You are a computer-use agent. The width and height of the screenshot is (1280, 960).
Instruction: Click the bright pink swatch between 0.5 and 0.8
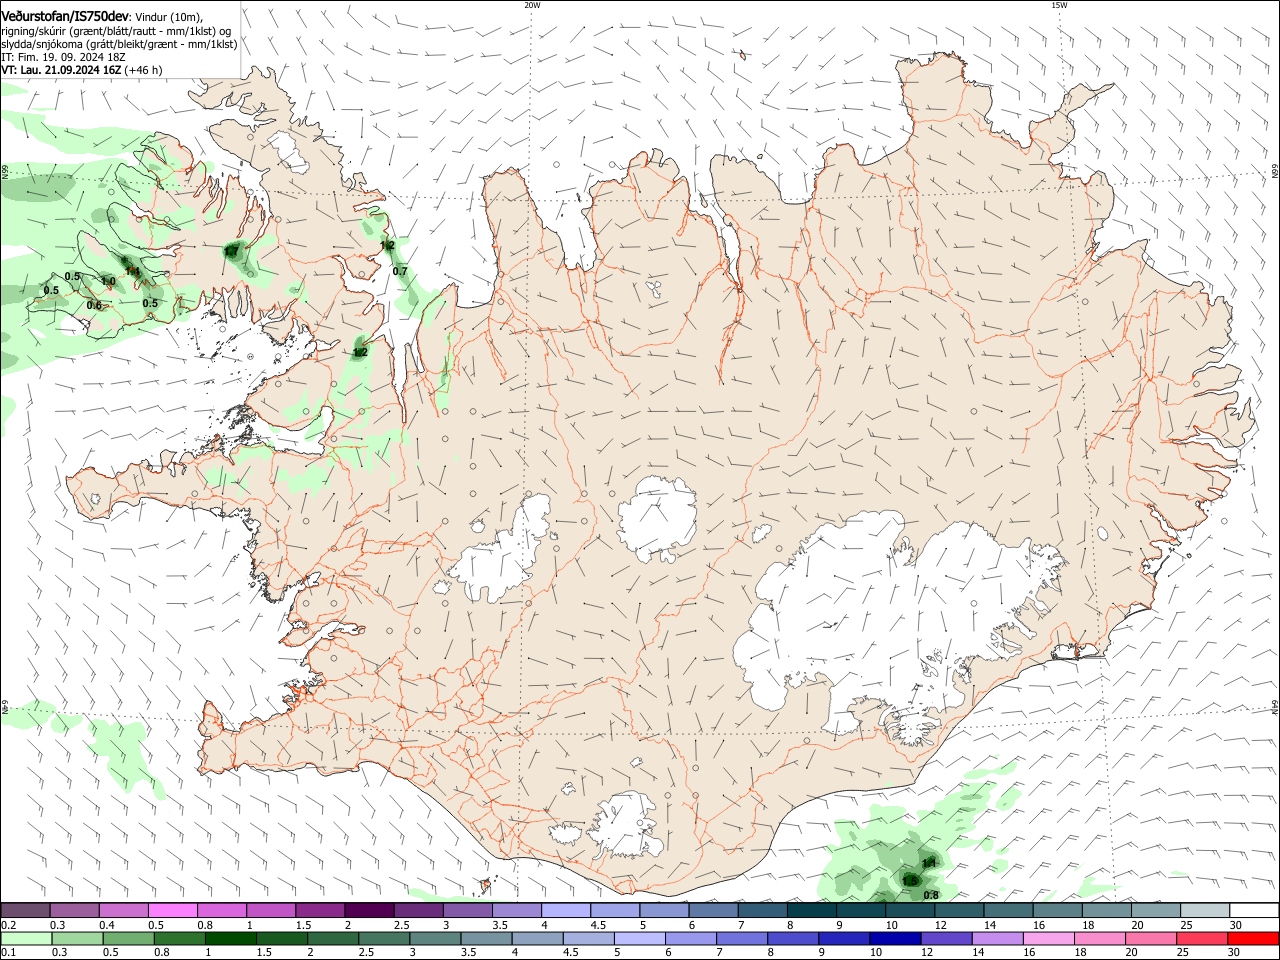(172, 910)
